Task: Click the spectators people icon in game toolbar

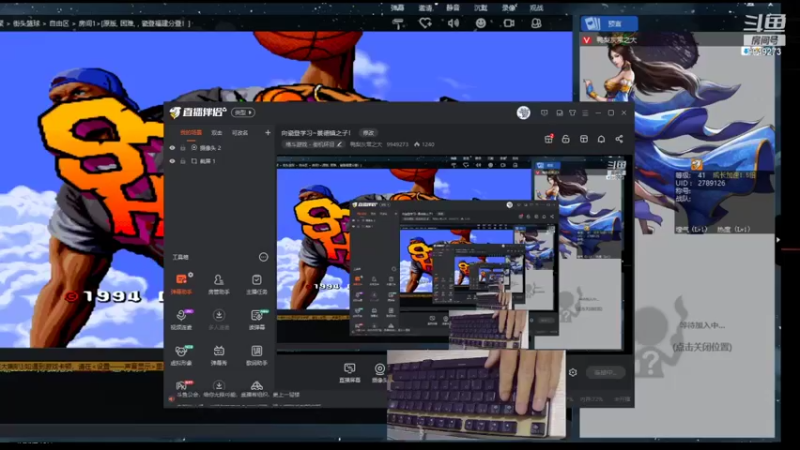Action: click(x=536, y=23)
